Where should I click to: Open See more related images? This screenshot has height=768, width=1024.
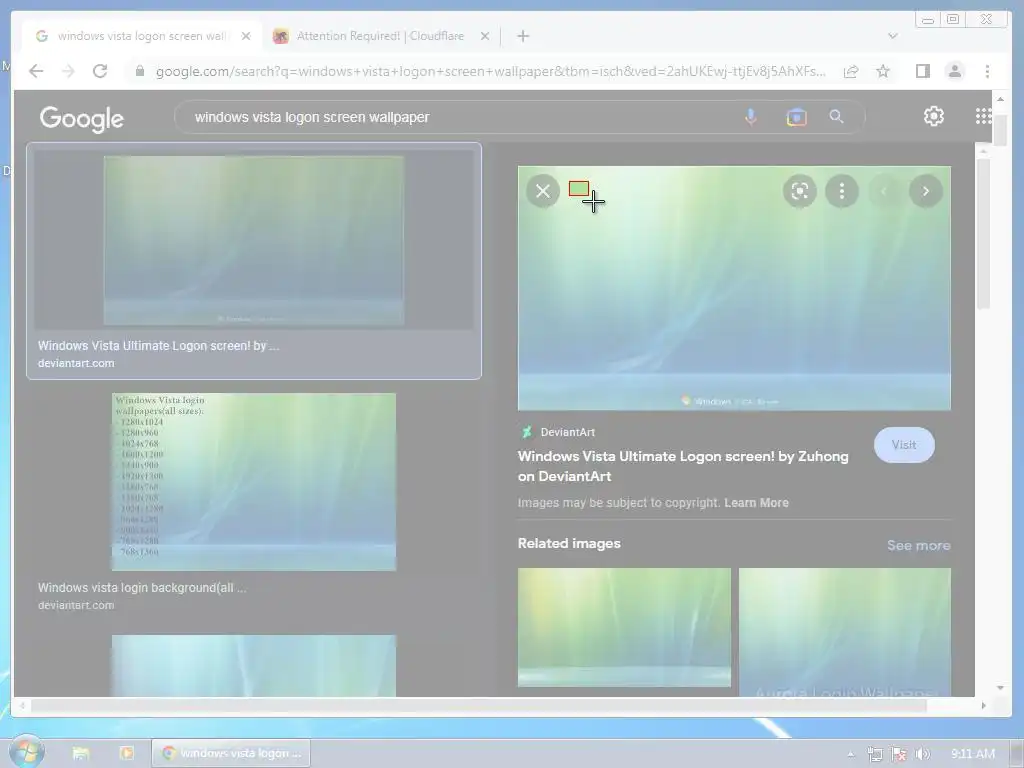[x=918, y=545]
